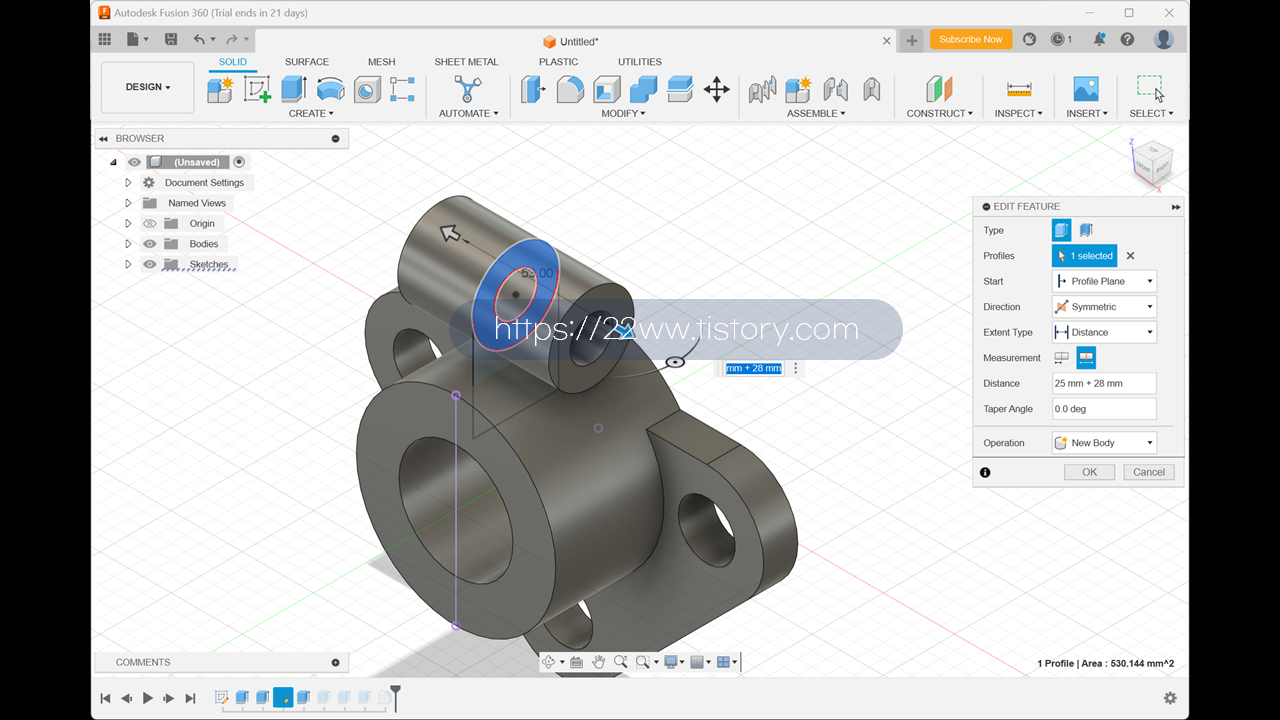Open the Start Profile Plane dropdown
The width and height of the screenshot is (1280, 720).
tap(1104, 281)
